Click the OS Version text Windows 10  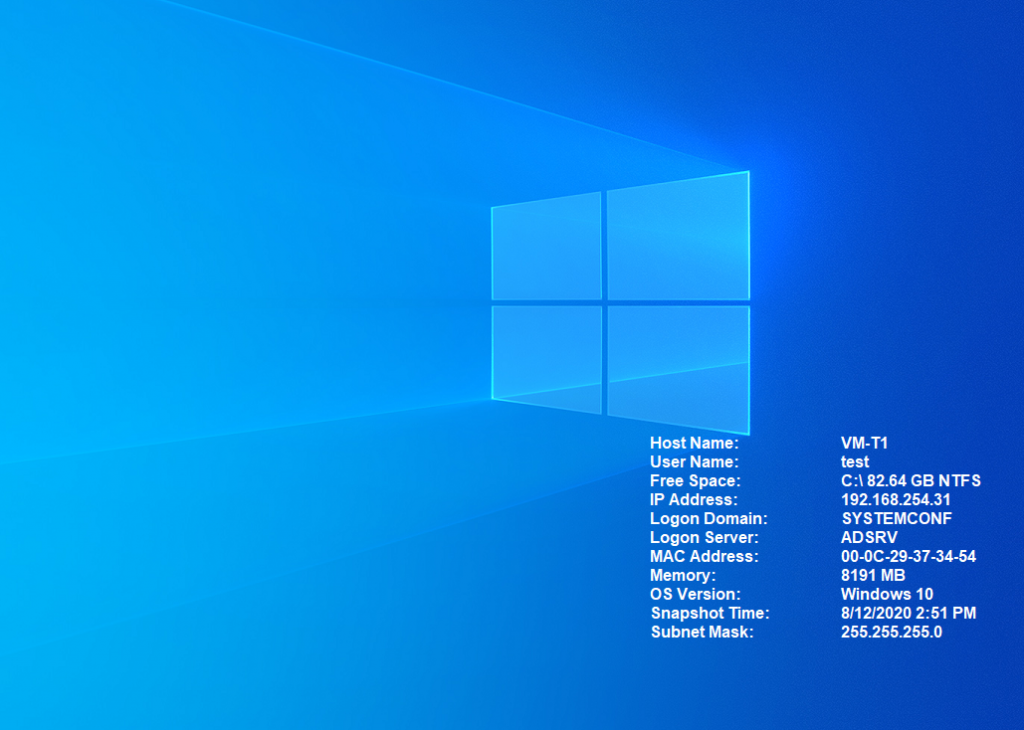886,594
